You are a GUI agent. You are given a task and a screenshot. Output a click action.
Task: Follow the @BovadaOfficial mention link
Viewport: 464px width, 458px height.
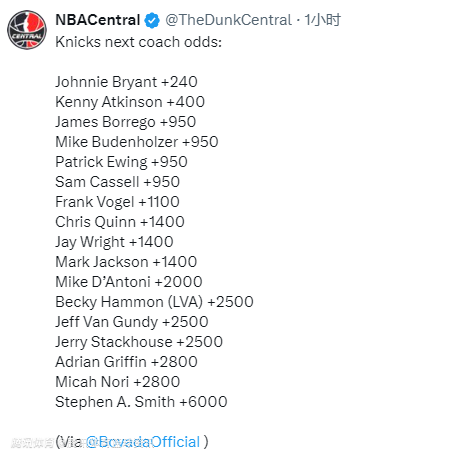(143, 442)
